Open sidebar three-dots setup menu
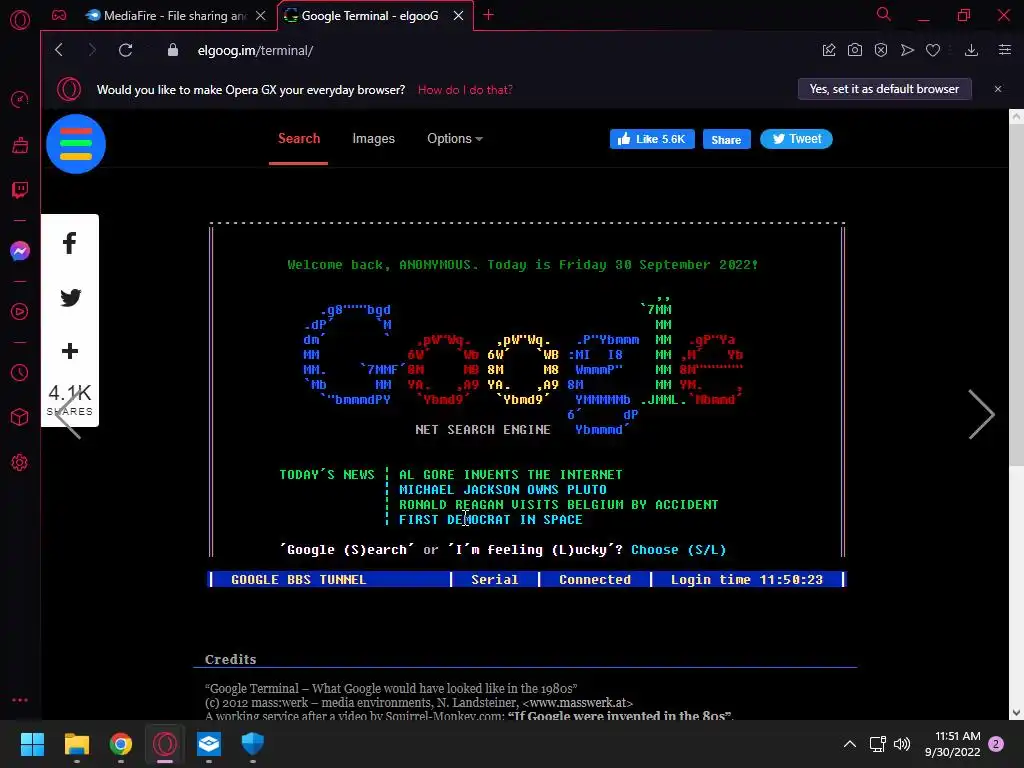Image resolution: width=1024 pixels, height=768 pixels. [20, 699]
